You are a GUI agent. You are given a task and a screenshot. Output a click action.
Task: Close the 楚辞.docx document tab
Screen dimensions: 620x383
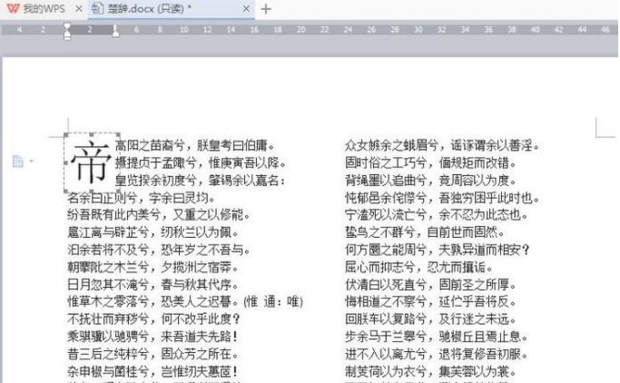pyautogui.click(x=246, y=9)
